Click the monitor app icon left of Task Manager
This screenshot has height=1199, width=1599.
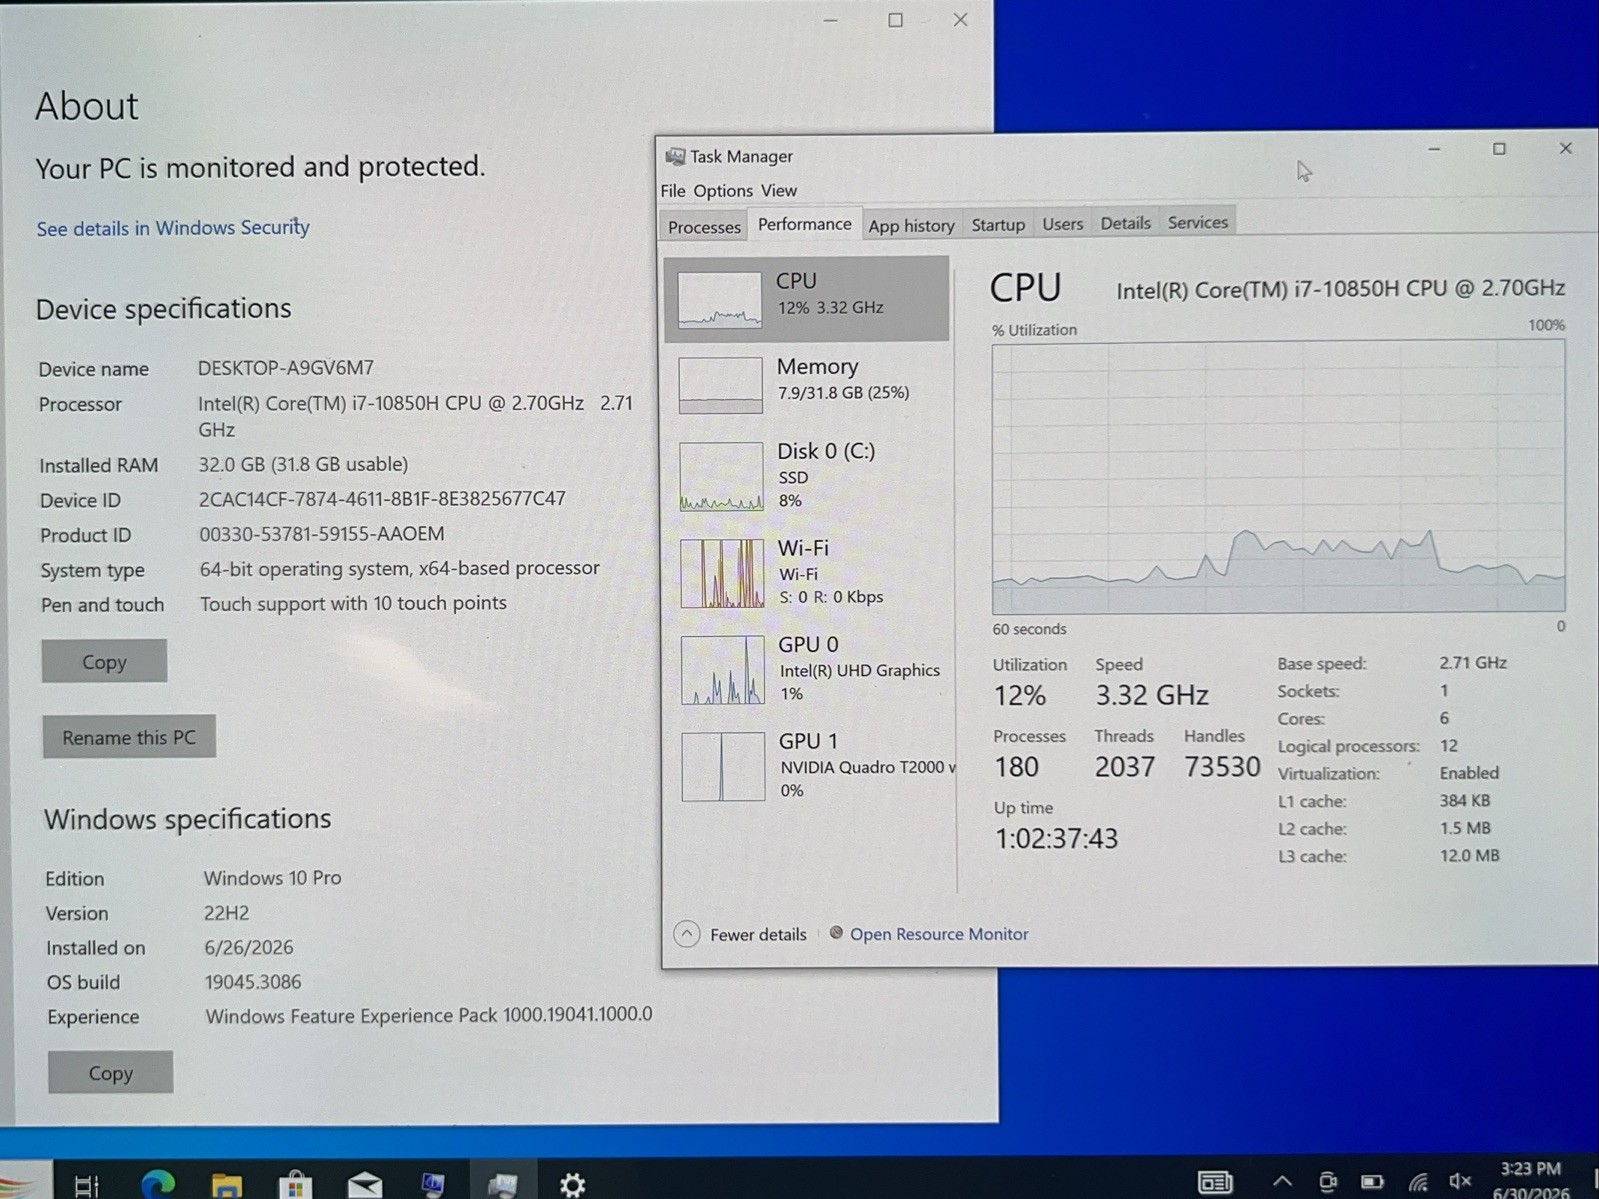pos(433,1185)
